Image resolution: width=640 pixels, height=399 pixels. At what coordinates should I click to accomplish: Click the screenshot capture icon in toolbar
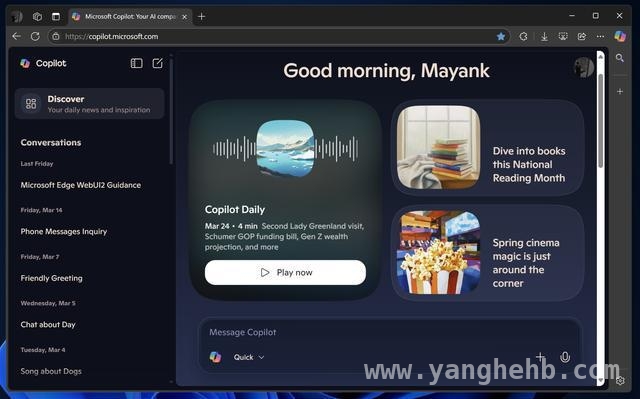point(563,37)
